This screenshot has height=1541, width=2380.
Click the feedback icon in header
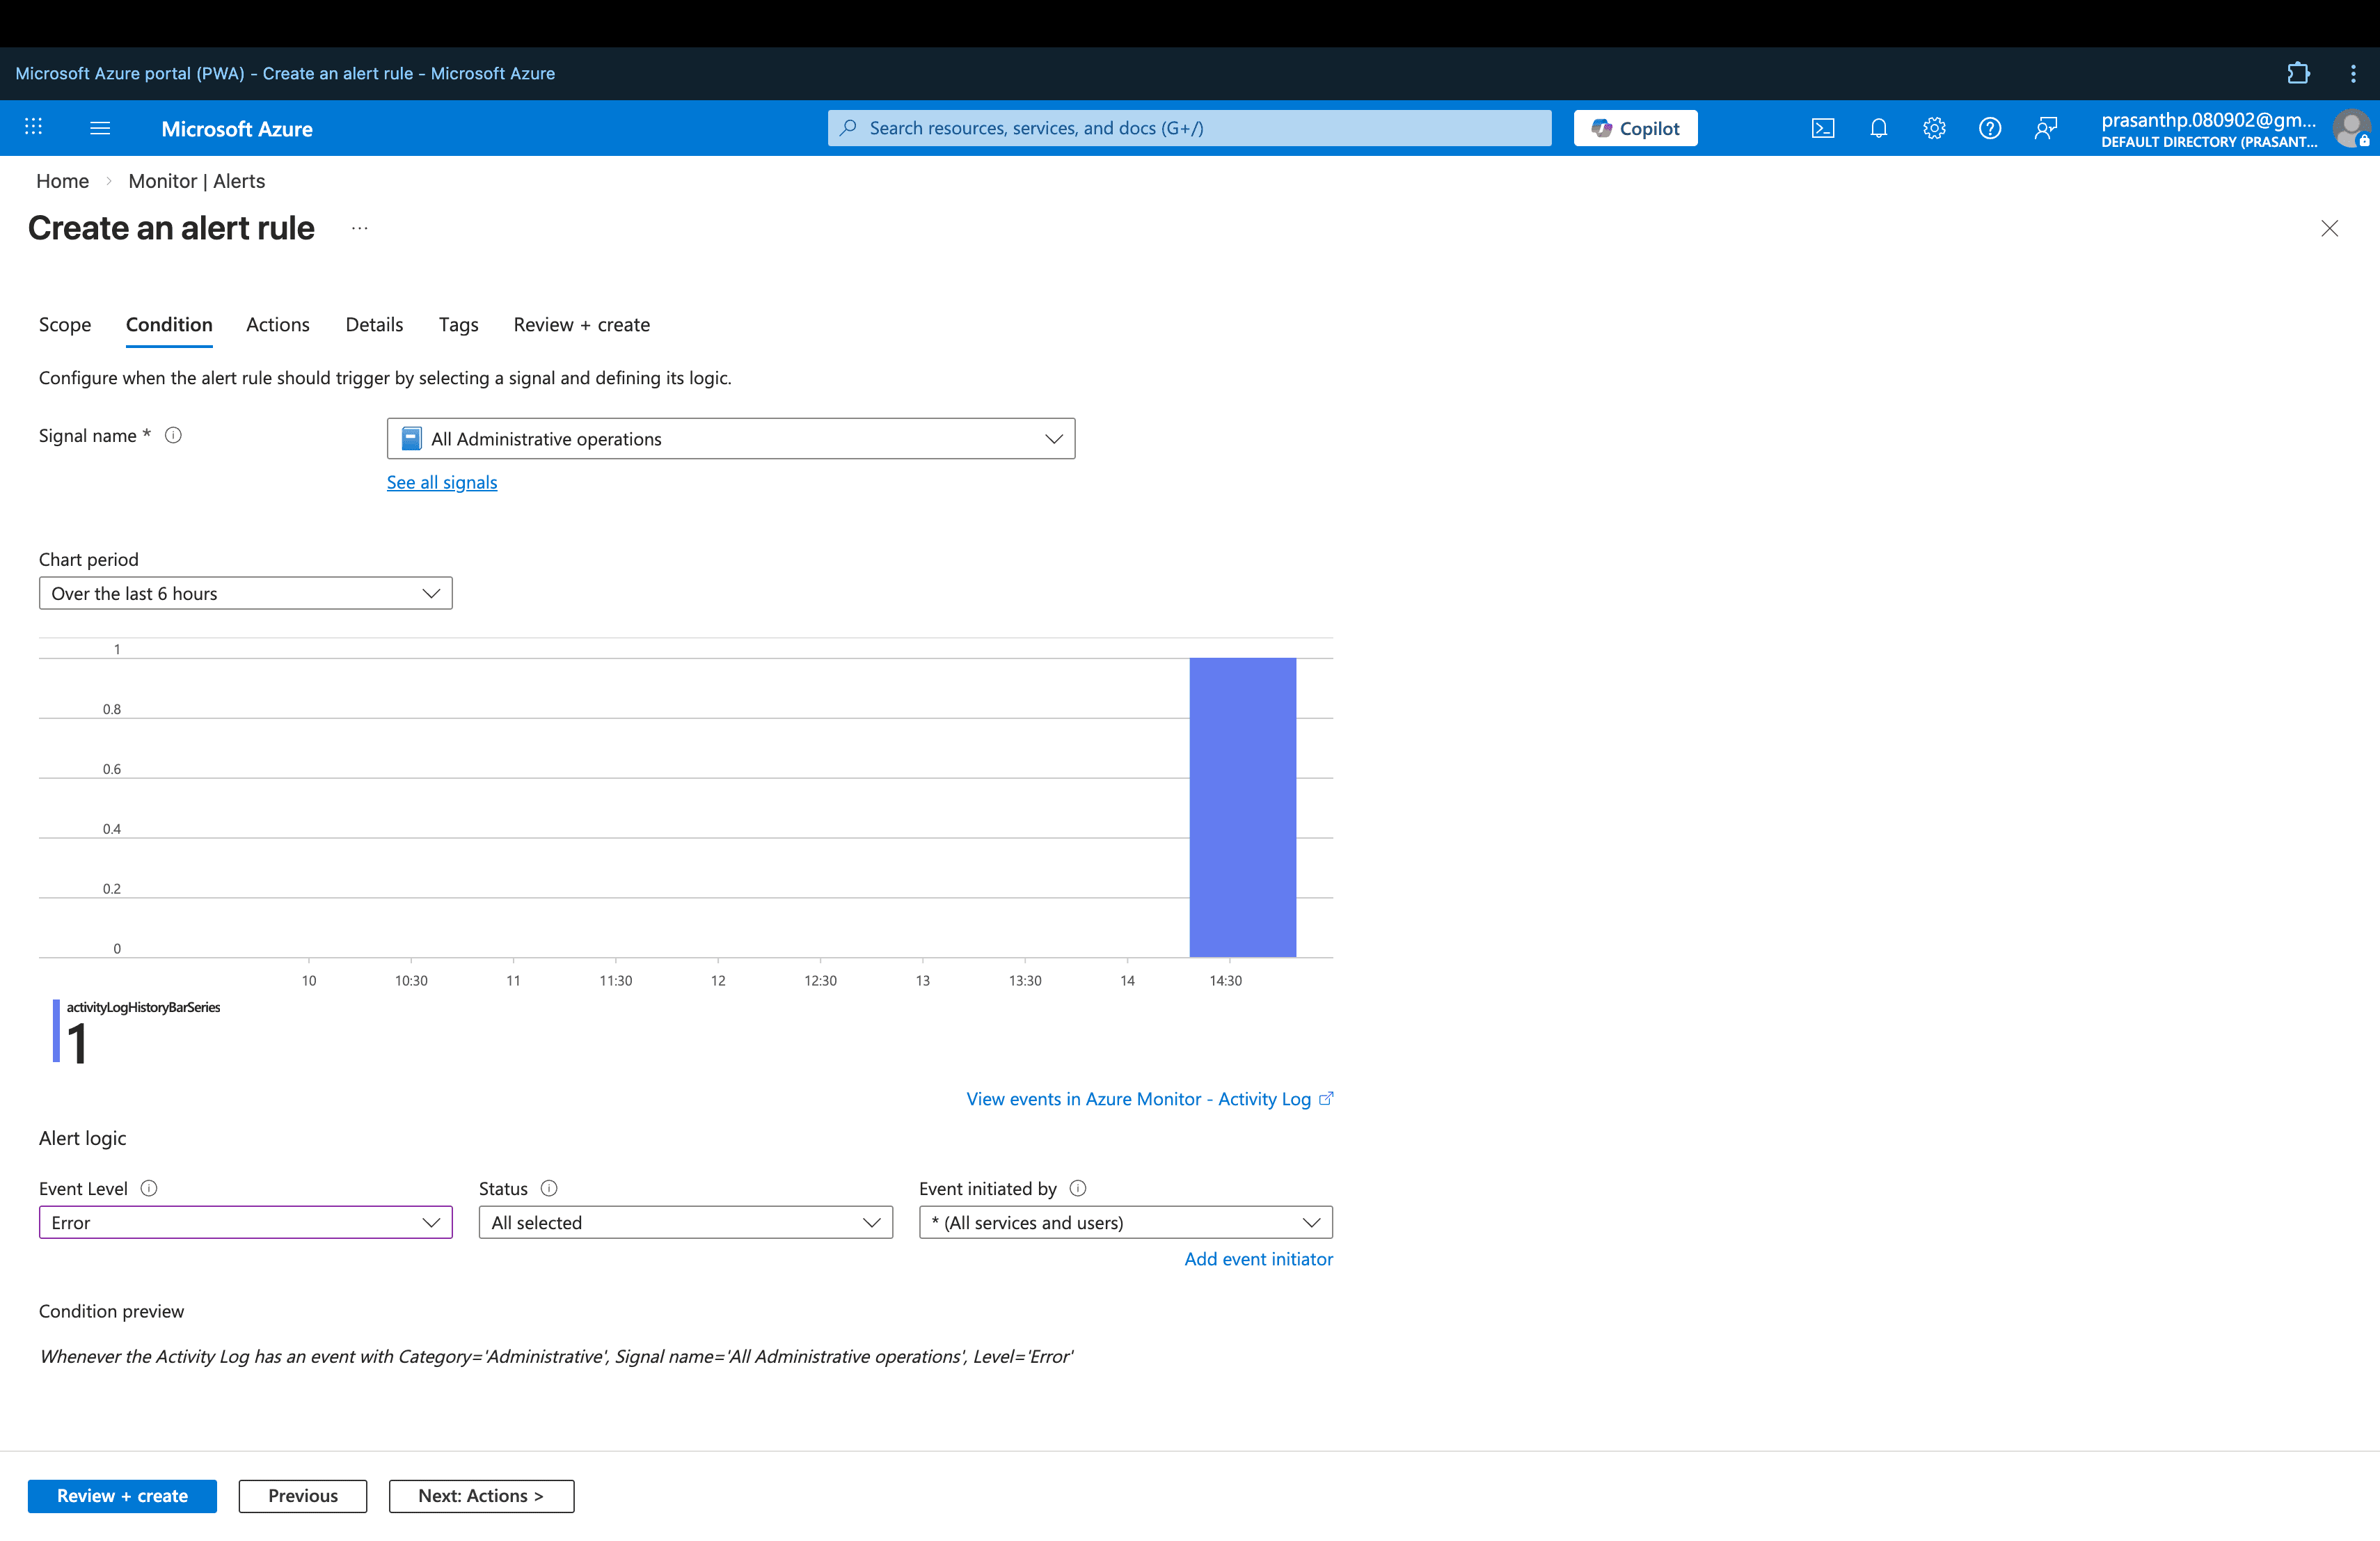tap(2046, 128)
